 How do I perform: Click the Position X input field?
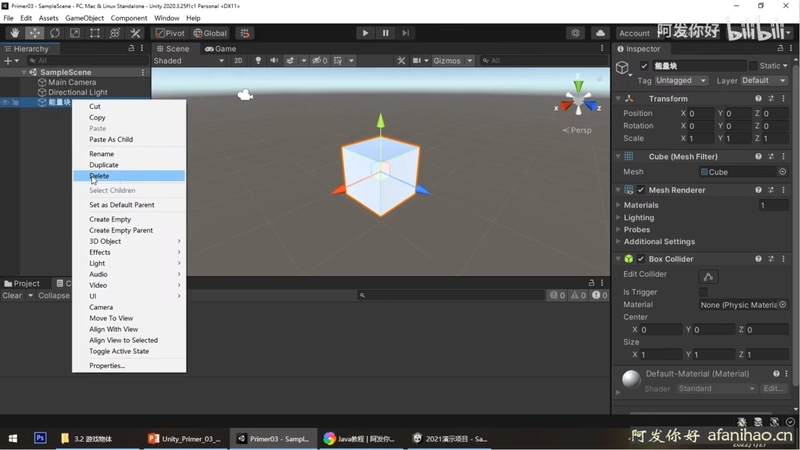coord(701,113)
